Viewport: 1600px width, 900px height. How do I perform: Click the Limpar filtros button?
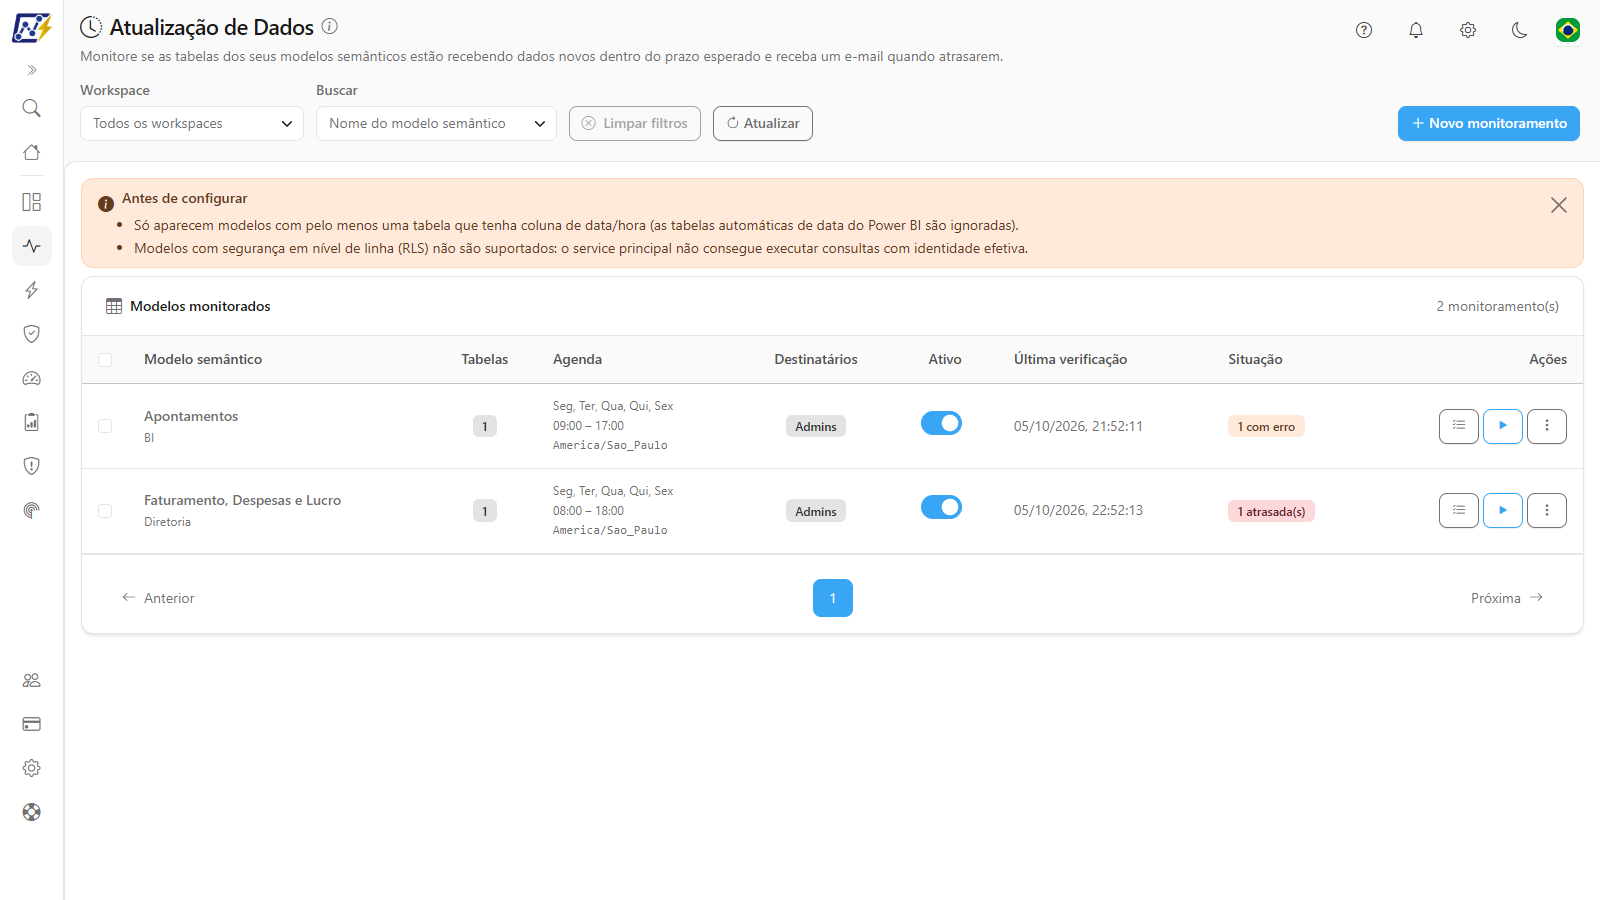click(x=635, y=124)
